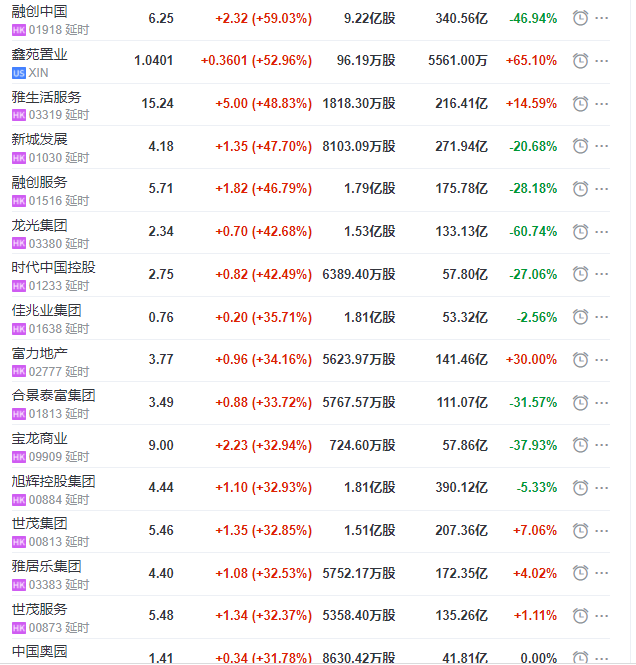The image size is (636, 665).
Task: Click HK code 01918
Action: coord(45,30)
